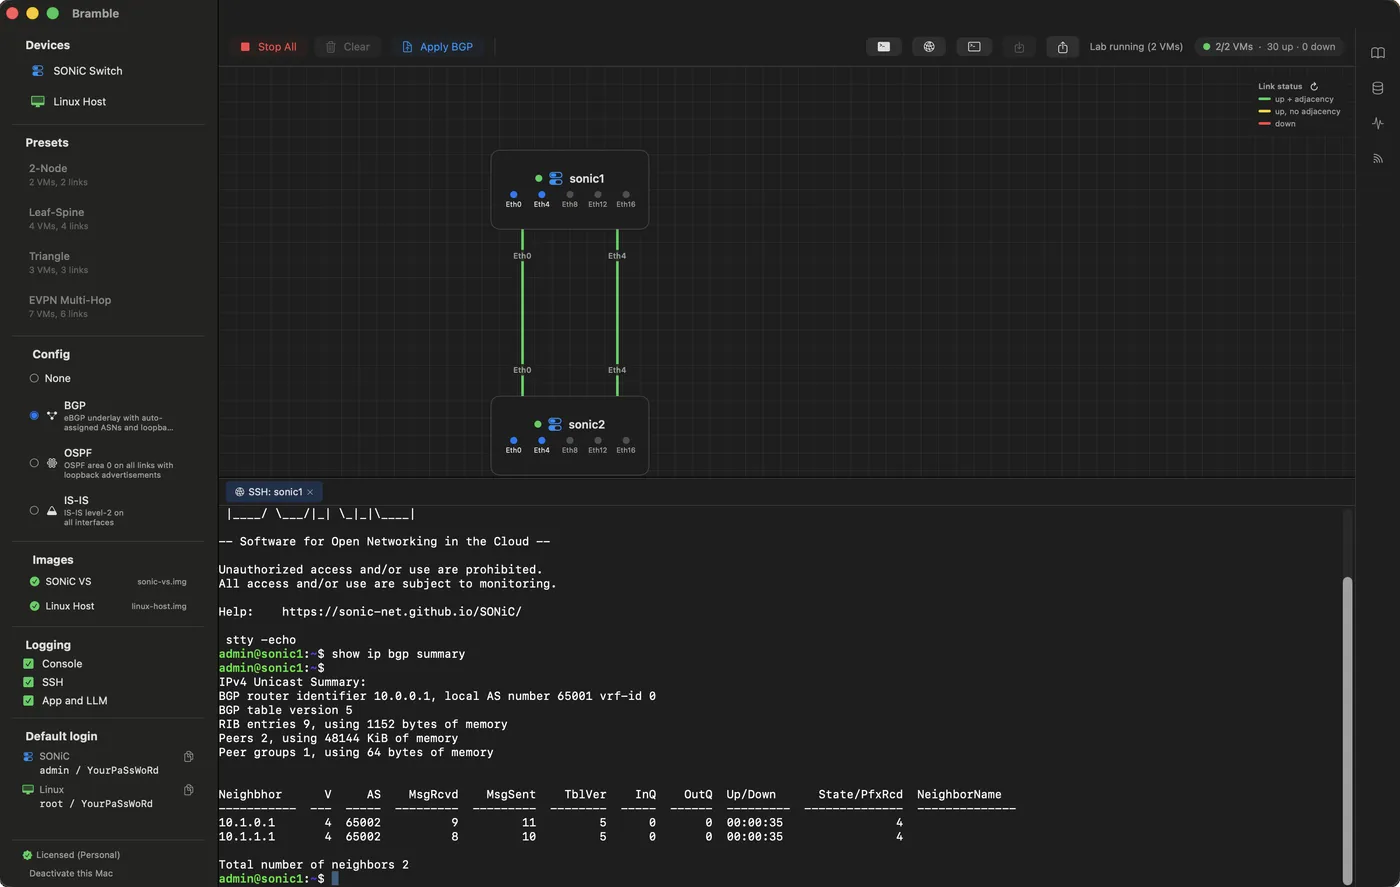Viewport: 1400px width, 887px height.
Task: Refresh link status with the circular arrow
Action: tap(1314, 86)
